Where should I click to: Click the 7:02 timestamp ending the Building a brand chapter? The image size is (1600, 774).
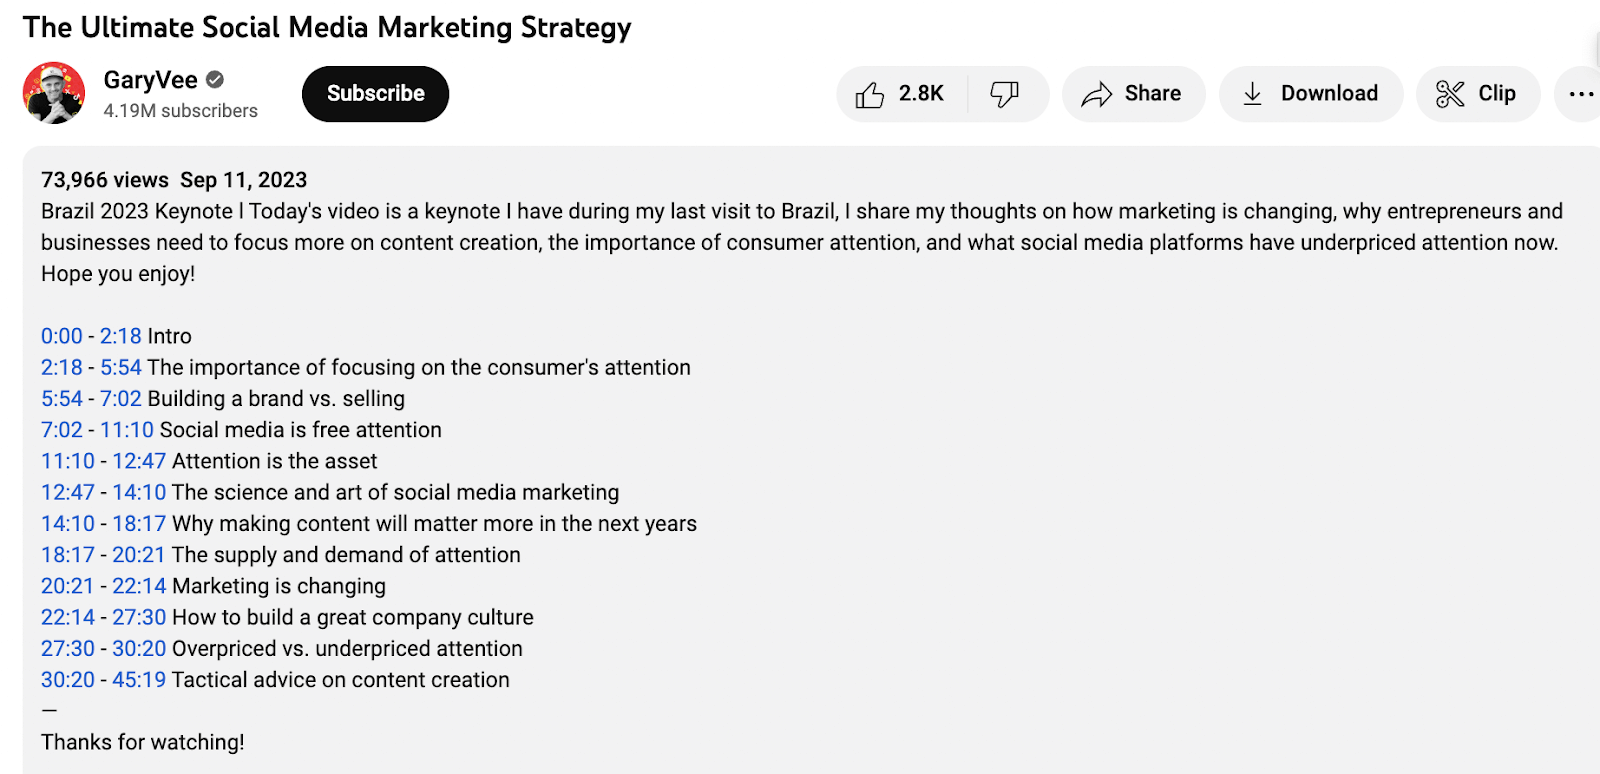[120, 398]
